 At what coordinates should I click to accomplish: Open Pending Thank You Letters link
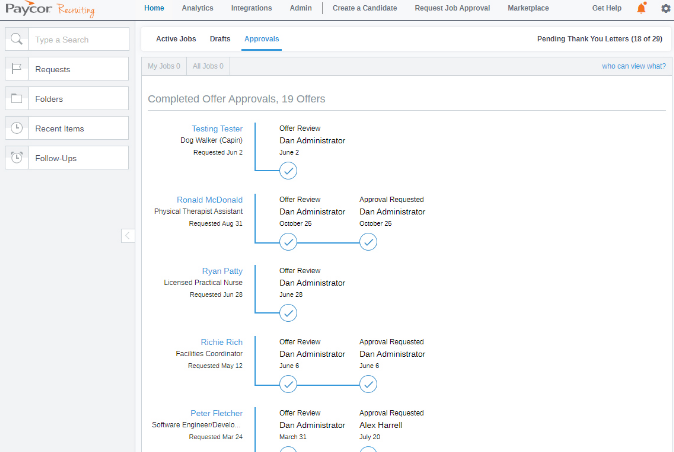(x=600, y=39)
